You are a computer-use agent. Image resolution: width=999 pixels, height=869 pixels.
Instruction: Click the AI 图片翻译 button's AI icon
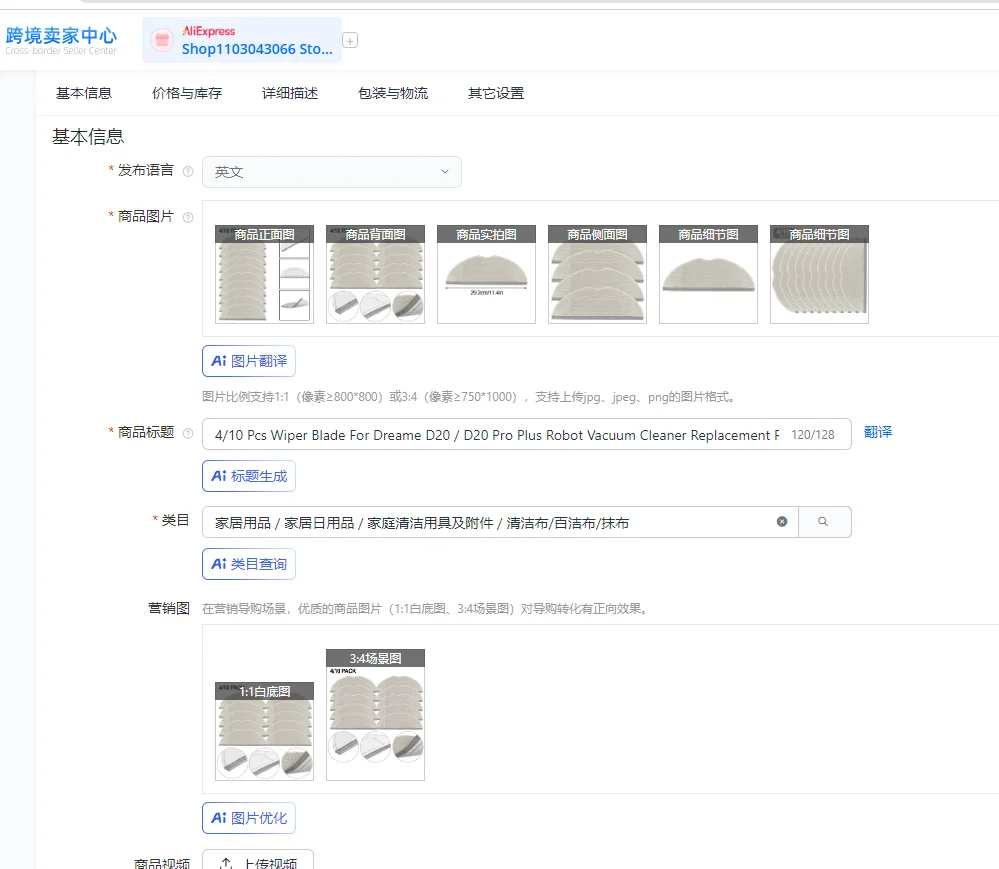click(x=220, y=360)
